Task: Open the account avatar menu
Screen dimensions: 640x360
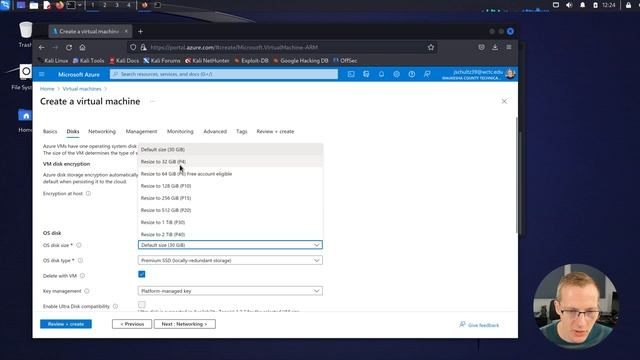Action: pos(510,74)
